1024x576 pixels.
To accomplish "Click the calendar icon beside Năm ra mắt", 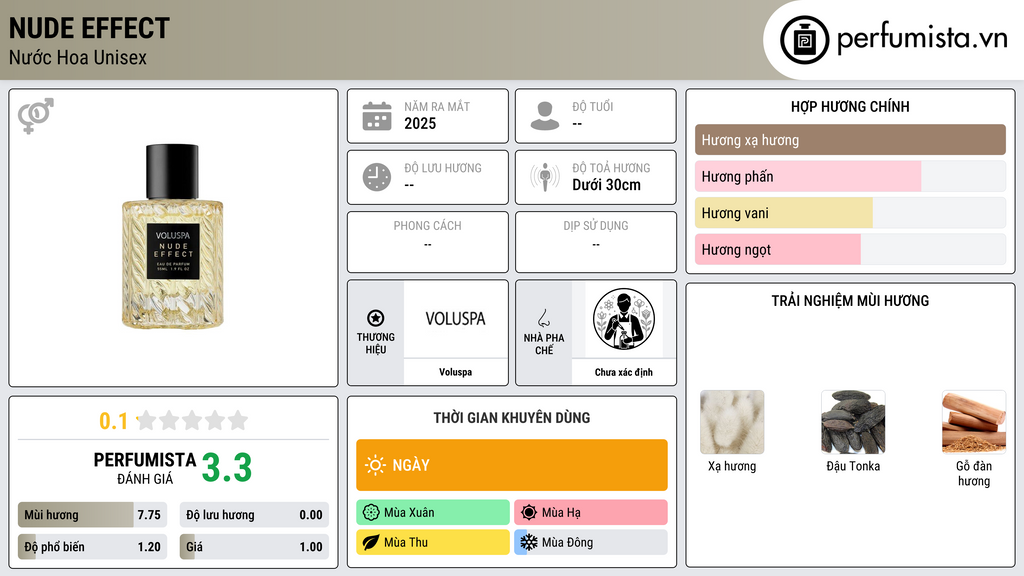I will [x=377, y=116].
